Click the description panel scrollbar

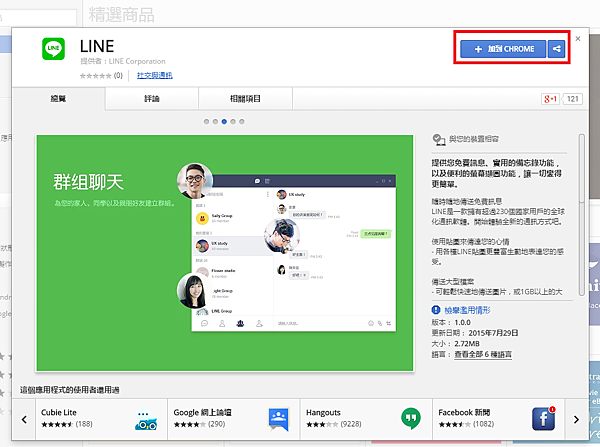(x=582, y=214)
